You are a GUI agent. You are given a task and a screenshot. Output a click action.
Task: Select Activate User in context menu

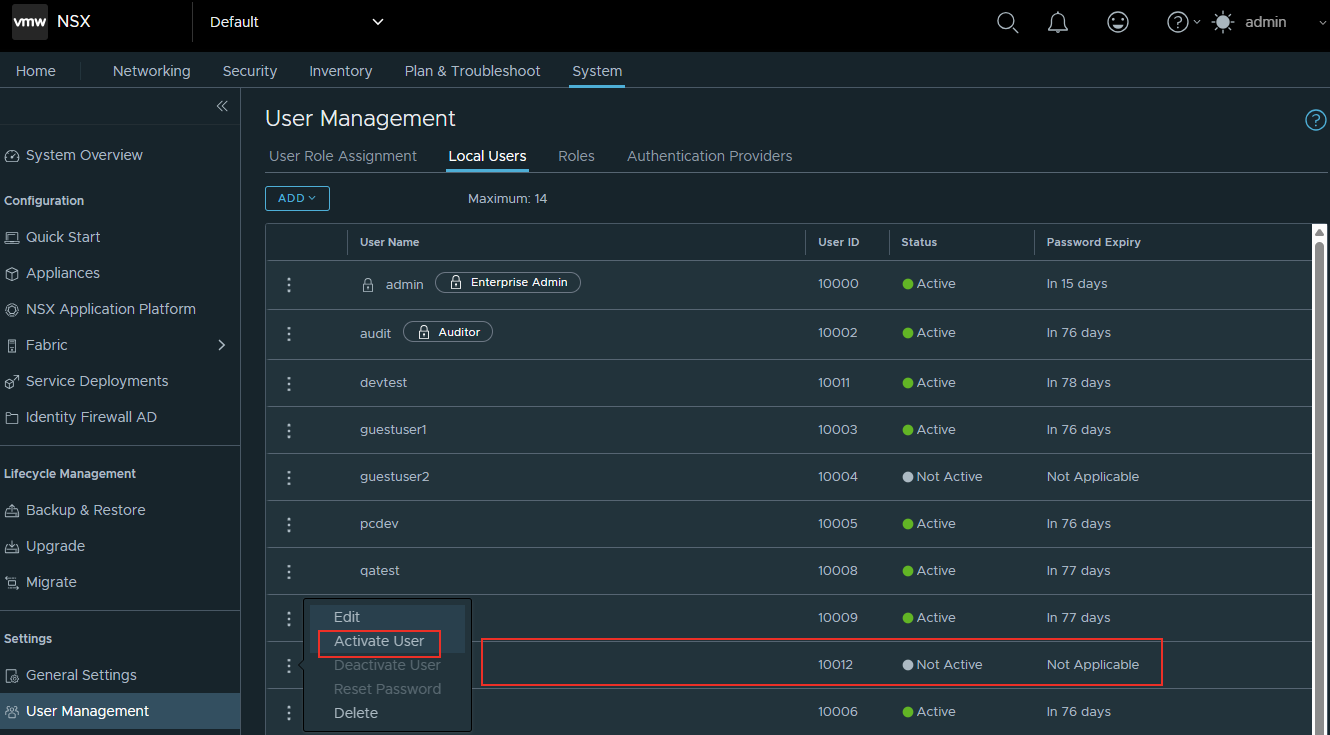click(379, 641)
